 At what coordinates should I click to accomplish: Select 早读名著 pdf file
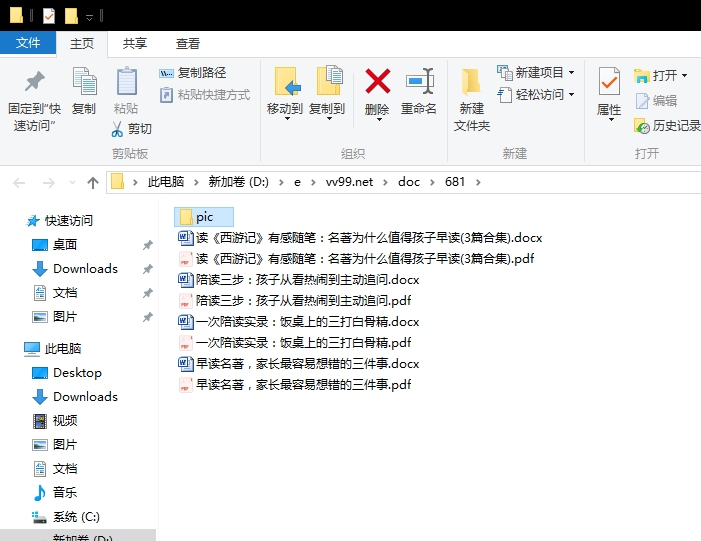click(295, 385)
